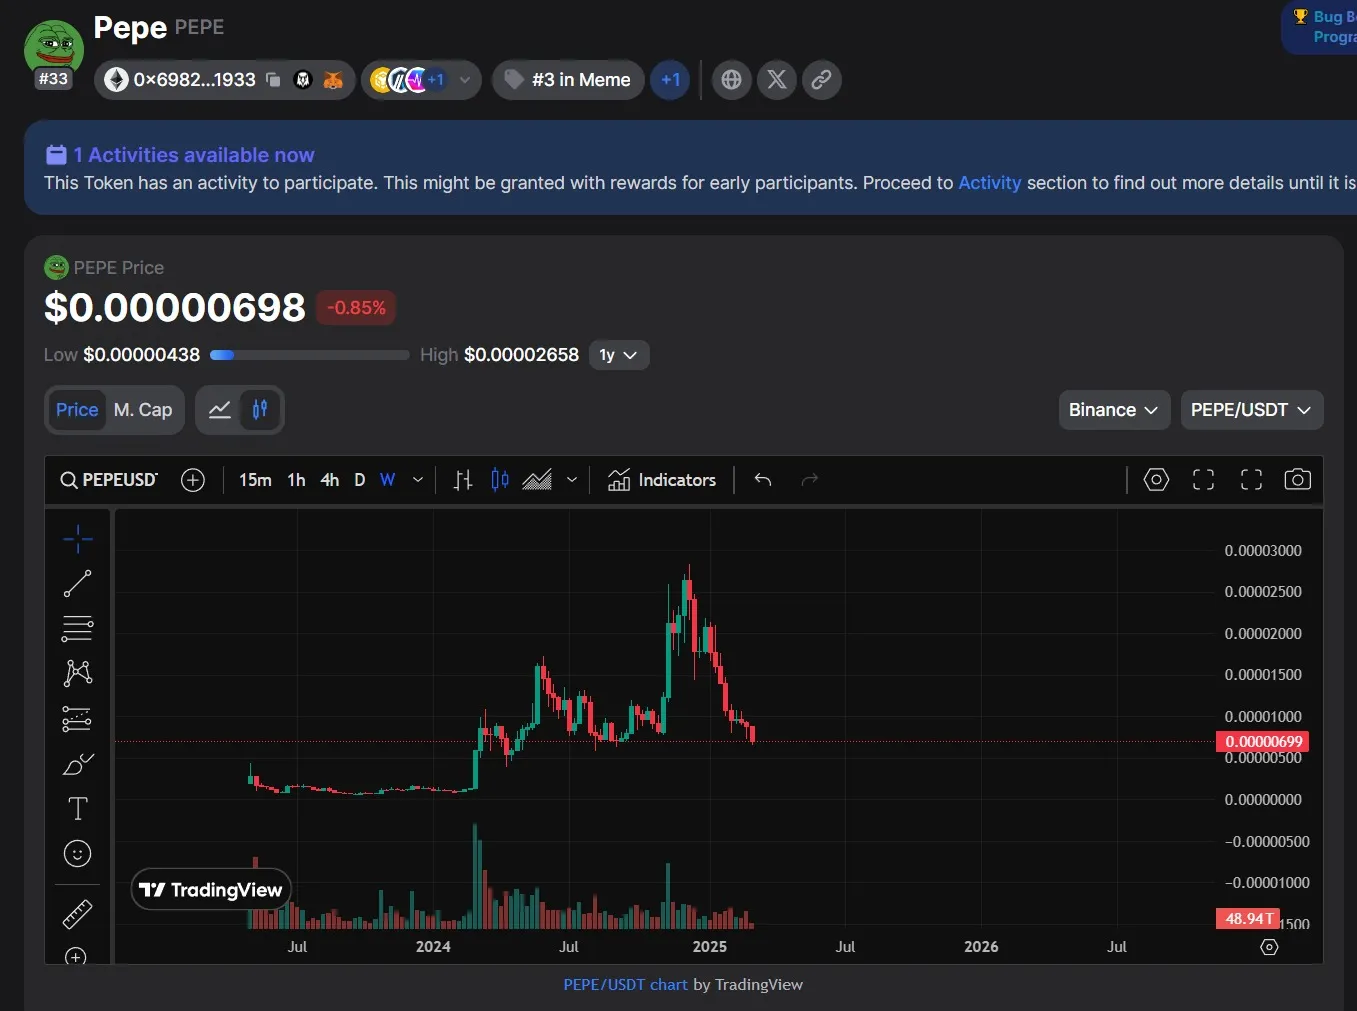Copy the contract address 0x6982...1933

click(x=273, y=80)
